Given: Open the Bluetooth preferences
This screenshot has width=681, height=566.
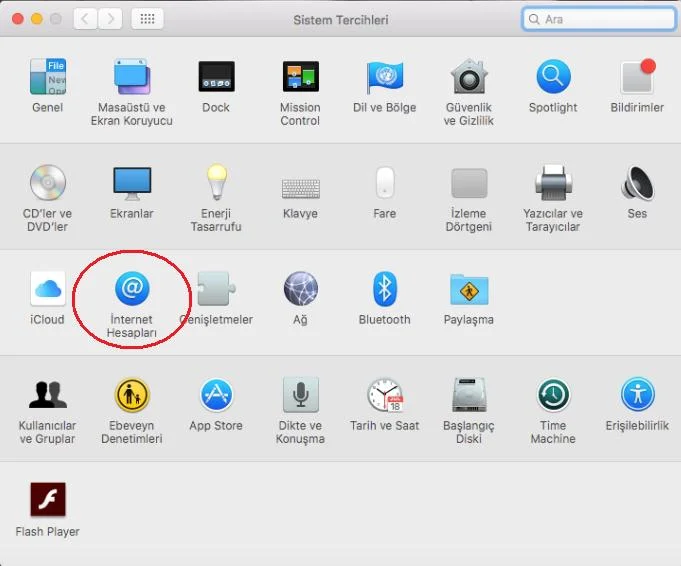Looking at the screenshot, I should (x=385, y=289).
